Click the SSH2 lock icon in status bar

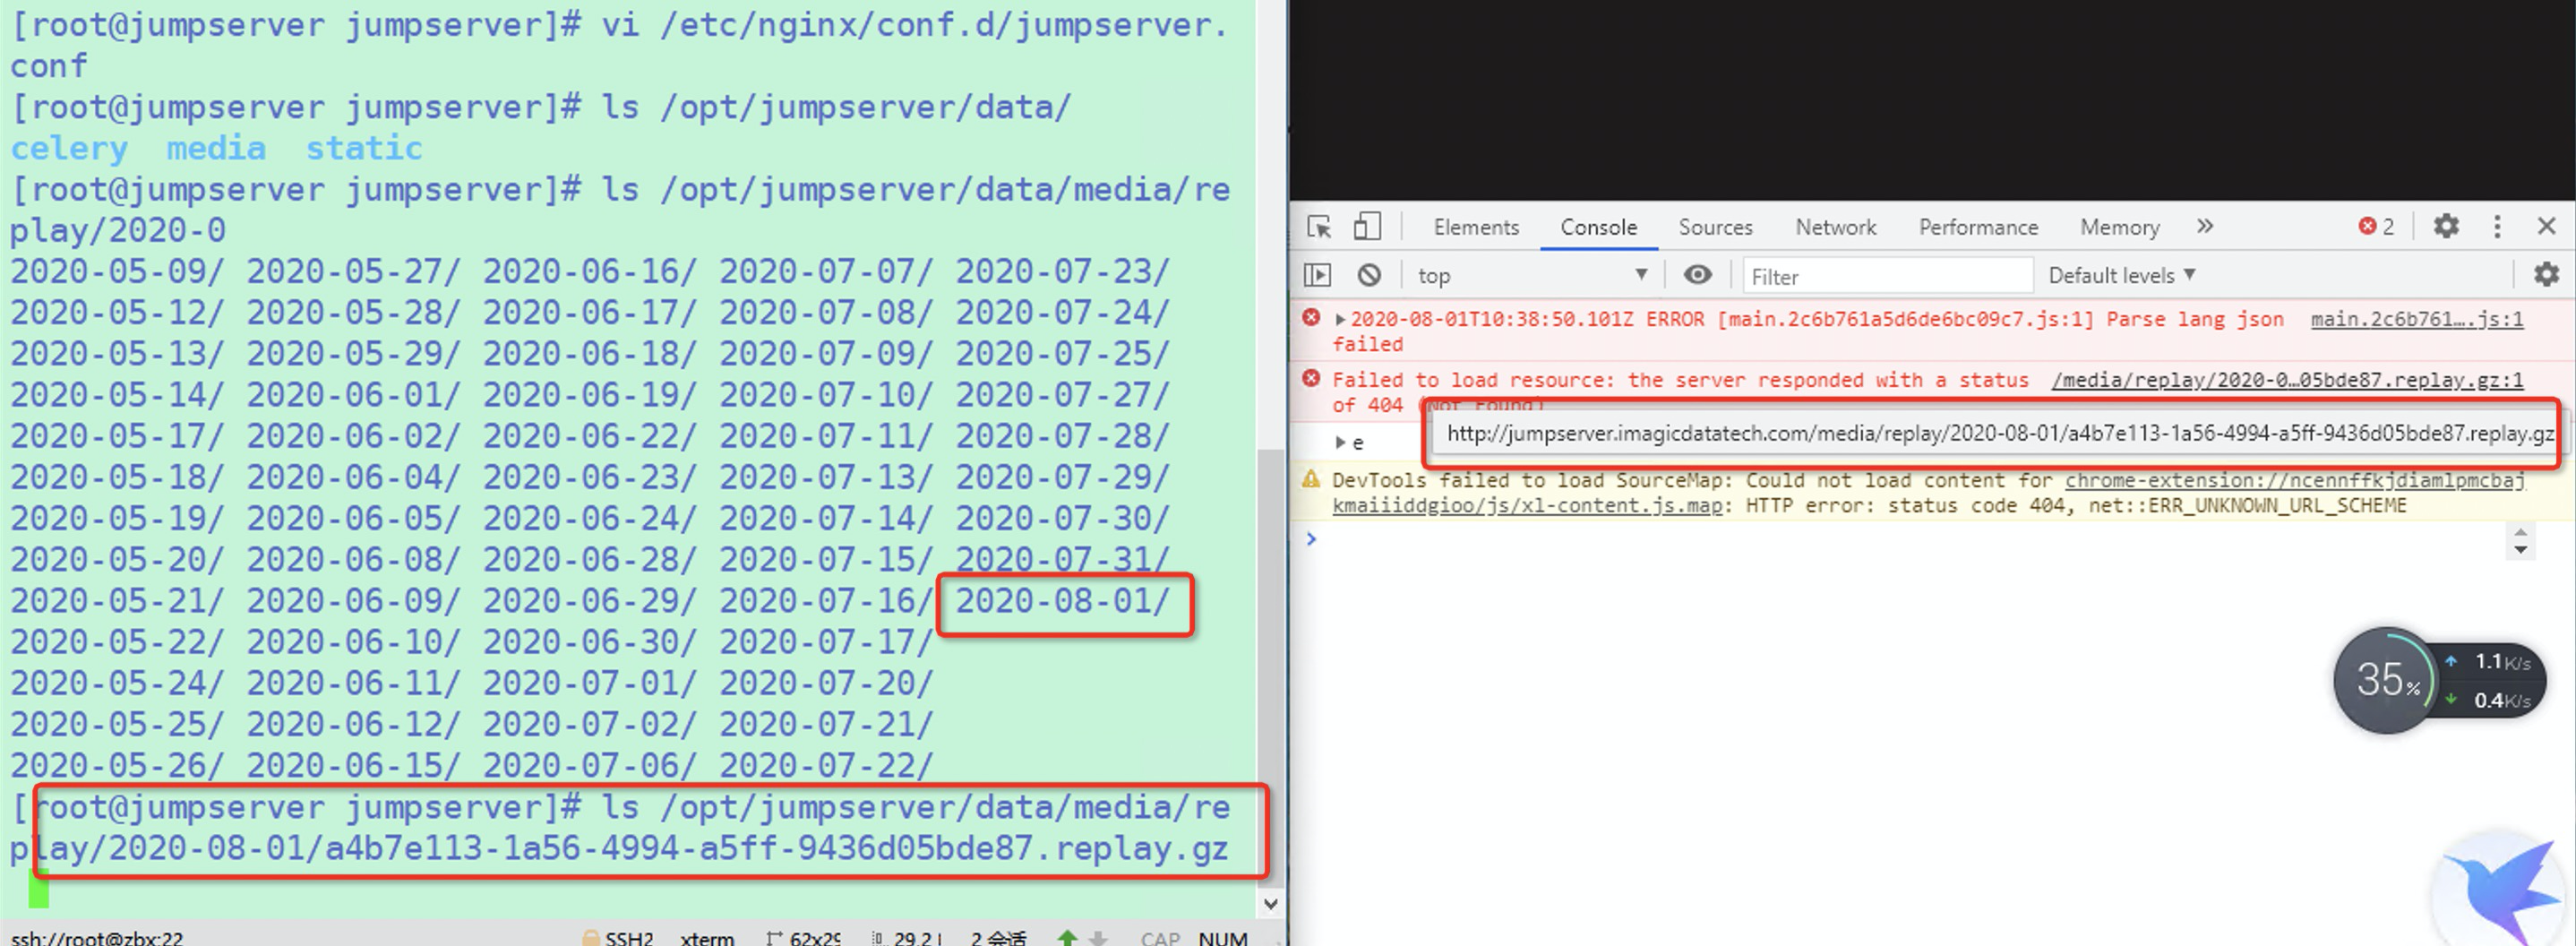pos(591,938)
